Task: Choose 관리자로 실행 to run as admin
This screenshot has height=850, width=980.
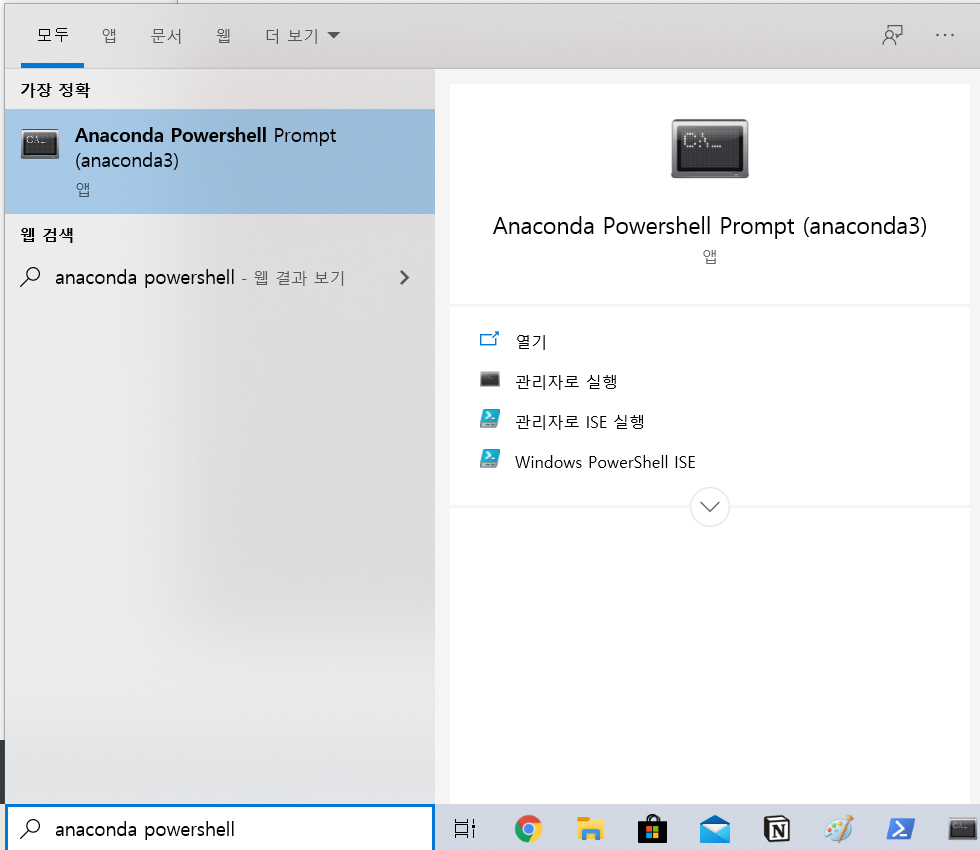Action: [x=565, y=381]
